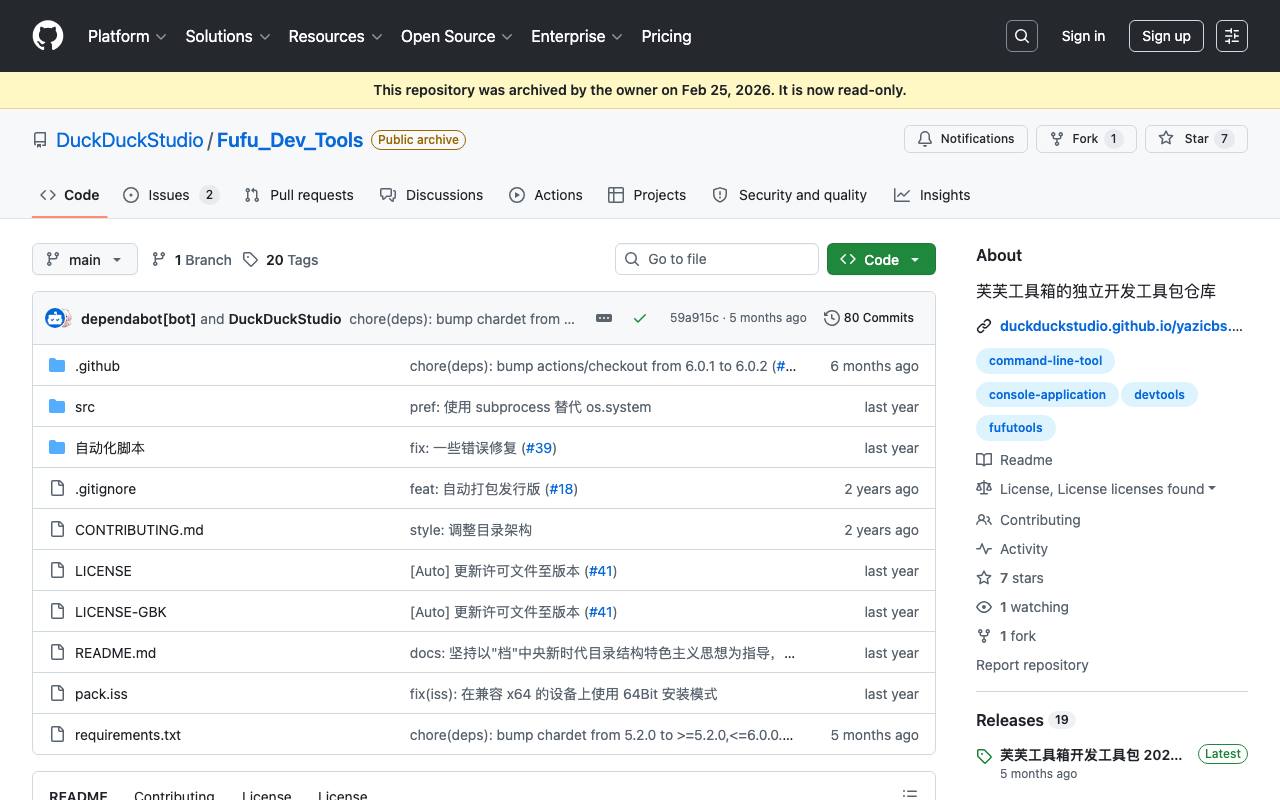Click the Go to file search field
Screen dimensions: 1280x800
(717, 259)
